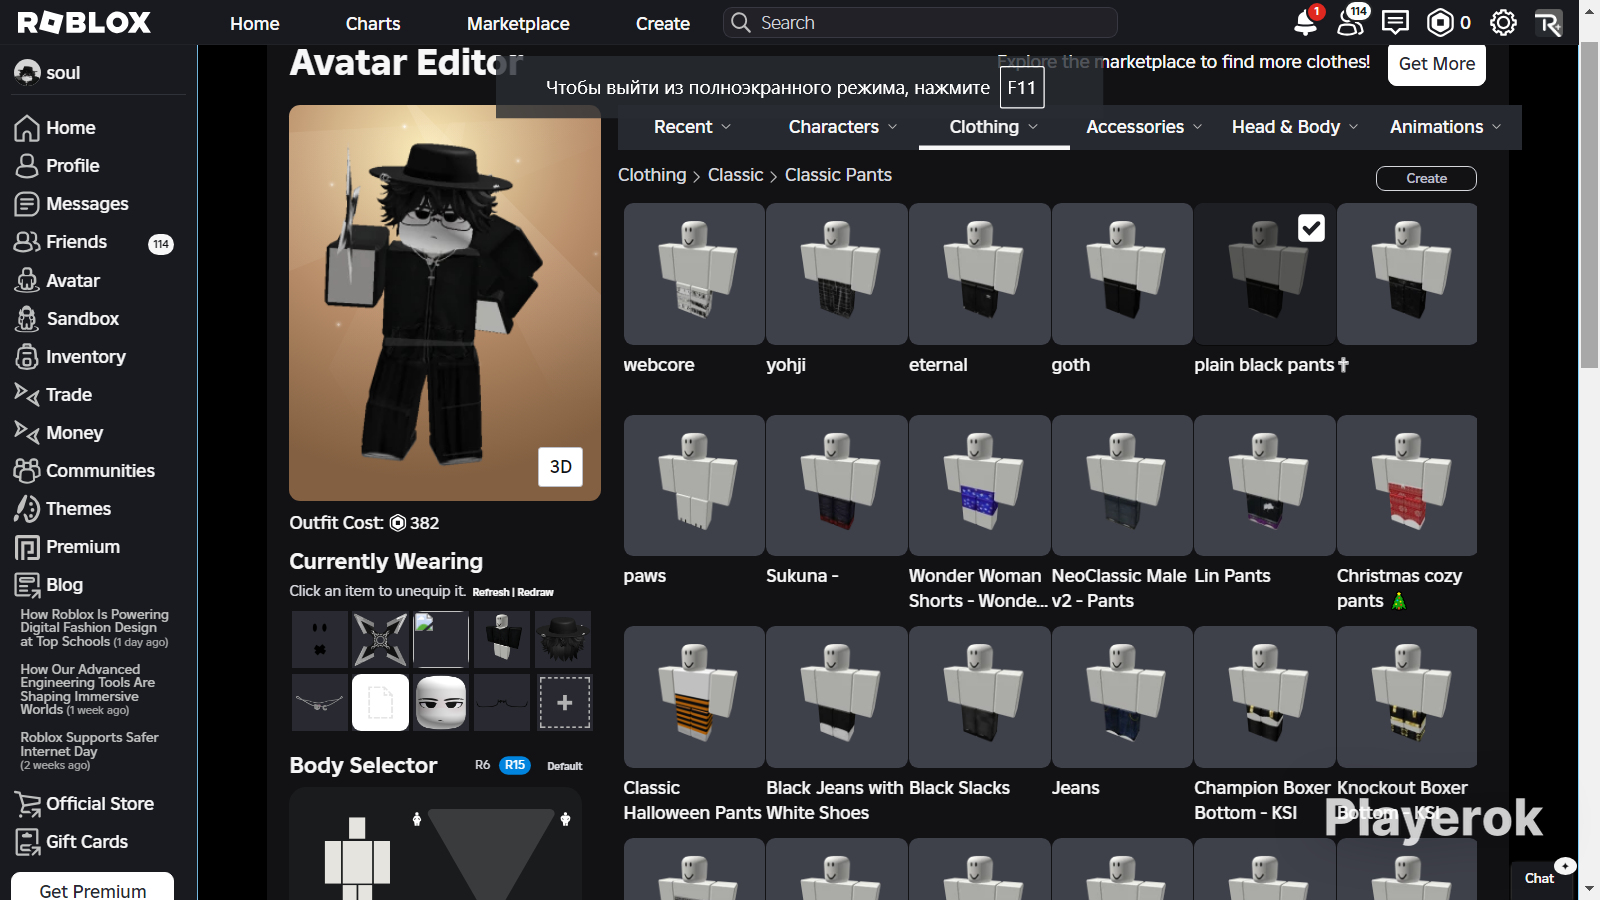The image size is (1600, 900).
Task: Click the Get Premium button
Action: 93,887
